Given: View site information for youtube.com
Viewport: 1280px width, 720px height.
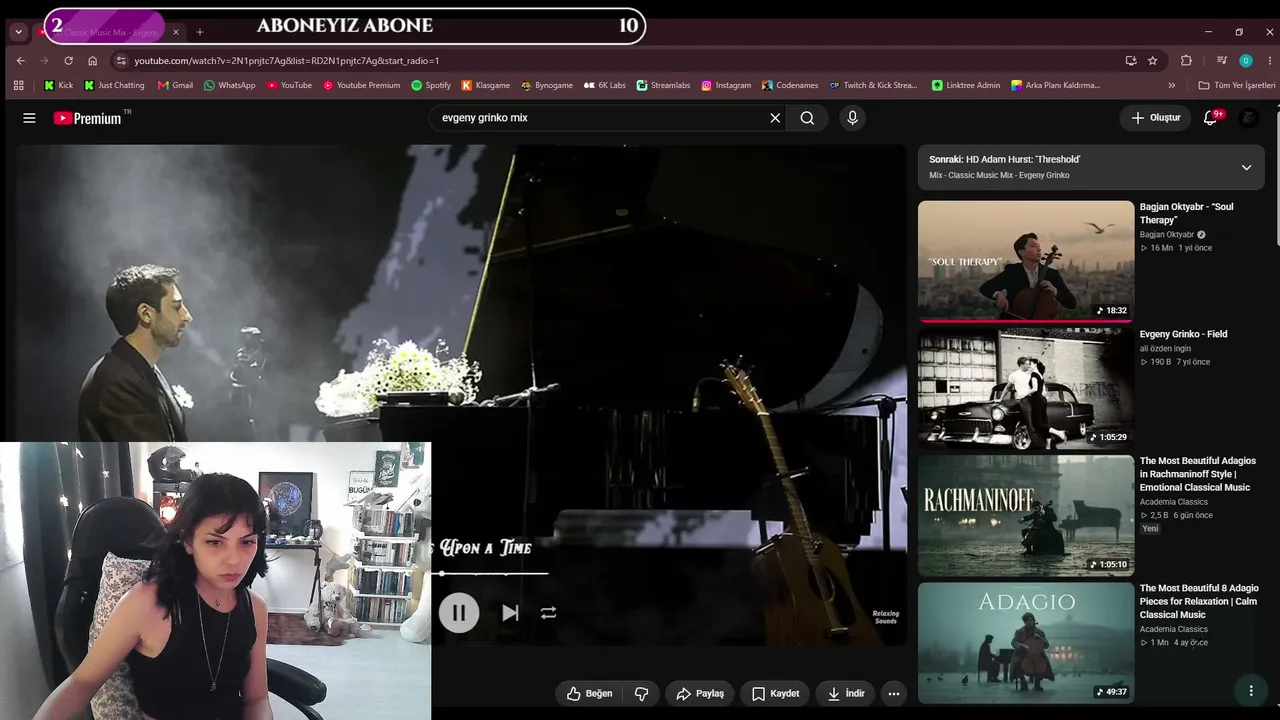Looking at the screenshot, I should (x=121, y=60).
